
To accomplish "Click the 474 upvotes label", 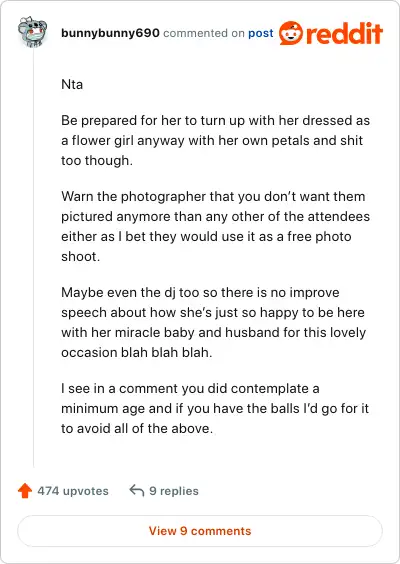I will (x=73, y=491).
